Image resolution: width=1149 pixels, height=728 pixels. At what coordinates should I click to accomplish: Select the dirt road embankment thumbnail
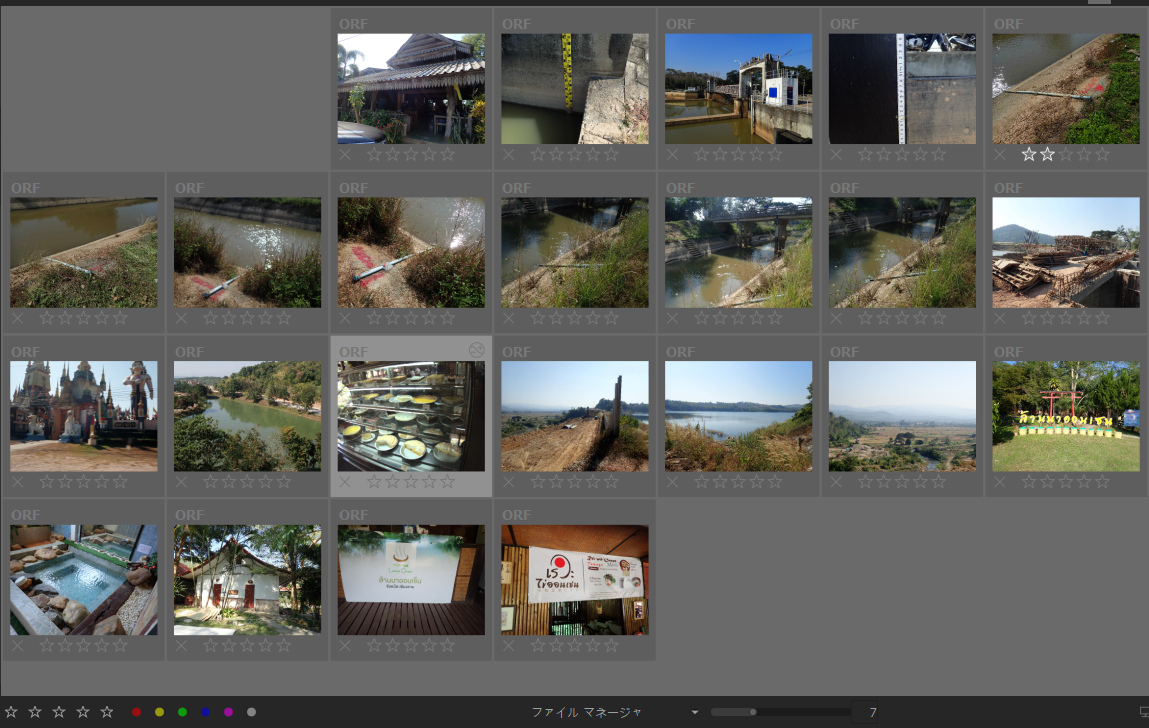[x=574, y=416]
